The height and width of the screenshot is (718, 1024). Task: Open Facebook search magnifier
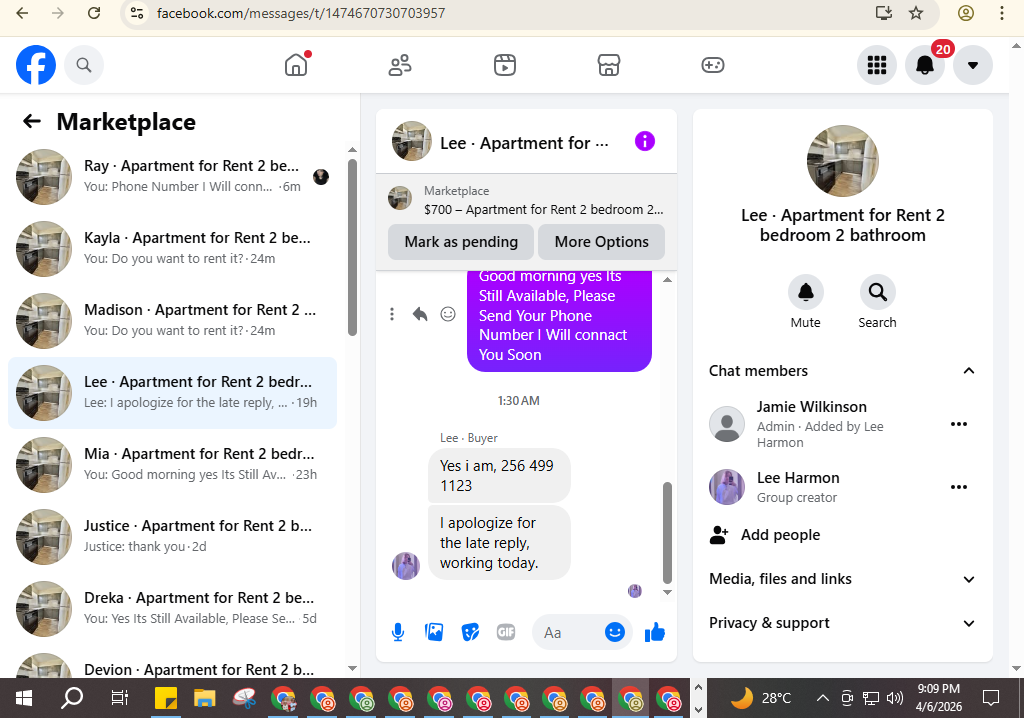[x=84, y=65]
